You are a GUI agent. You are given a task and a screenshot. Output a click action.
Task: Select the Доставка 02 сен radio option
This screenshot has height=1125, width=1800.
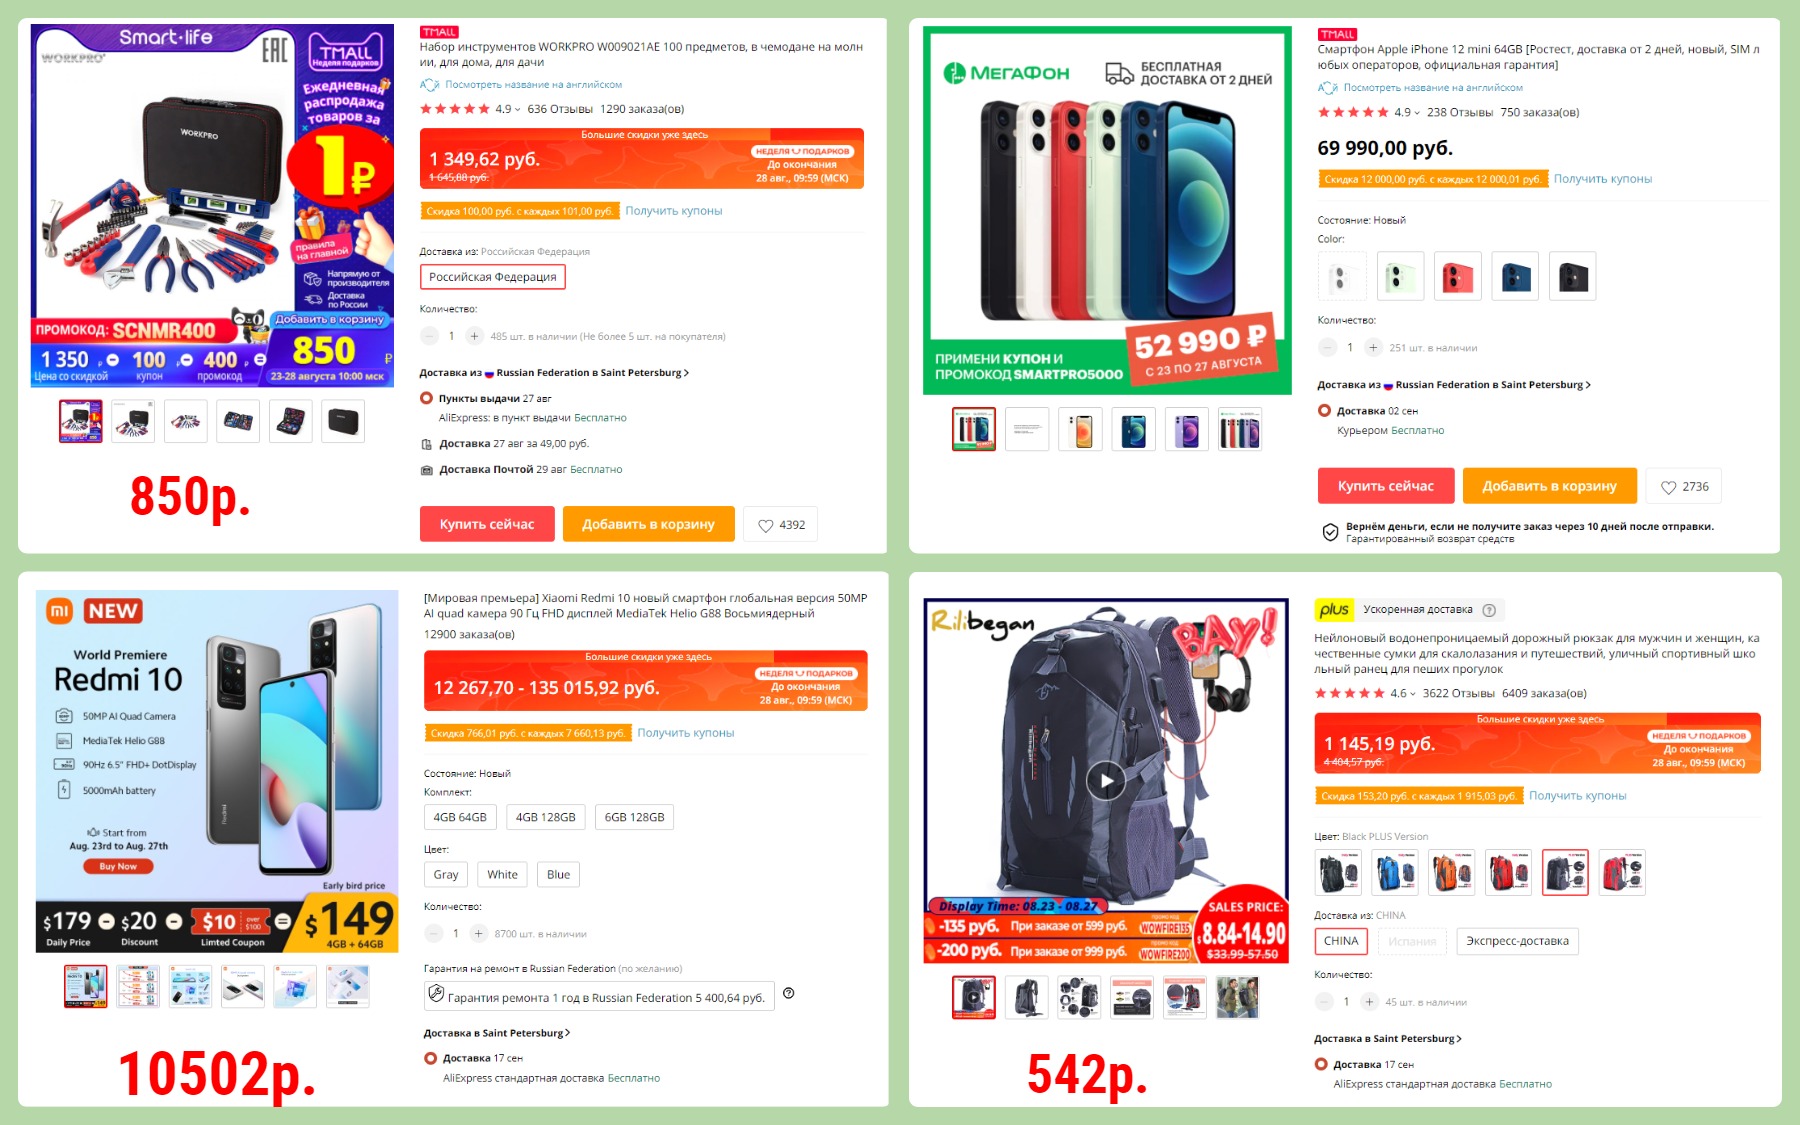tap(1325, 411)
